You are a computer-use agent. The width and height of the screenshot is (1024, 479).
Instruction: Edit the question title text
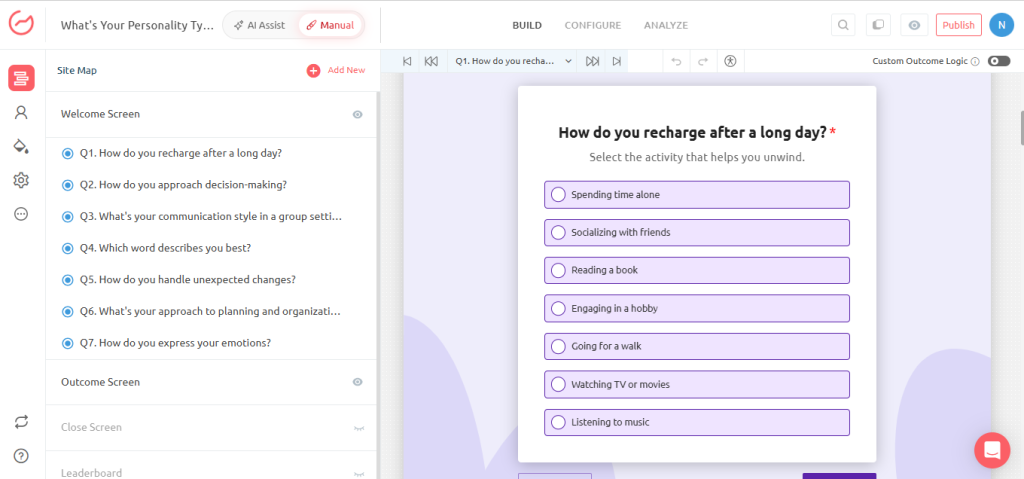pos(692,133)
